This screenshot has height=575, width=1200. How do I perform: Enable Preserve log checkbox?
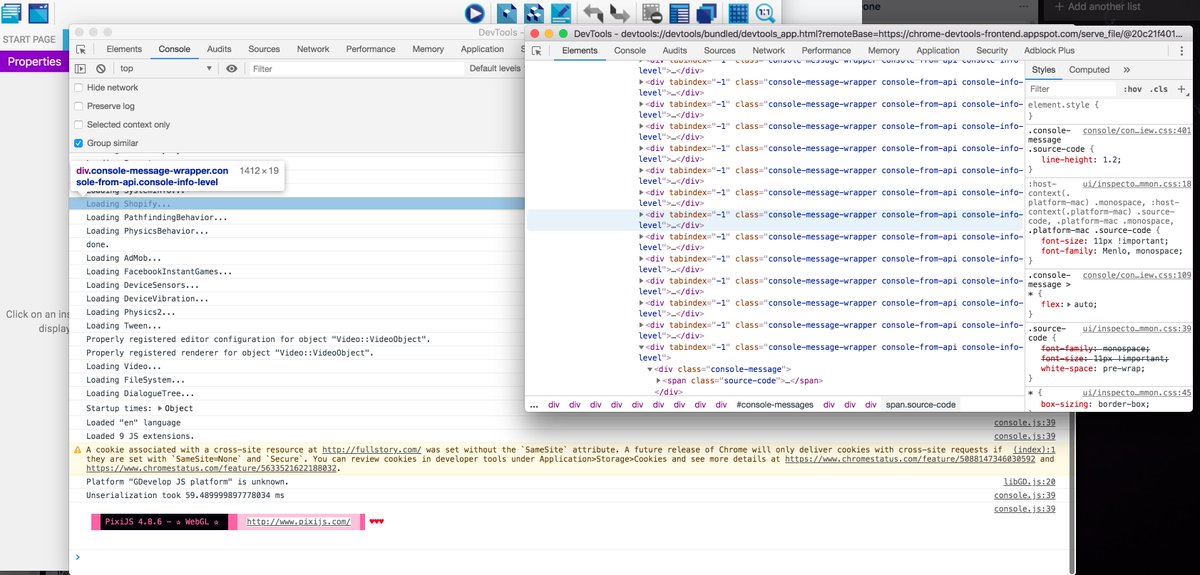(x=79, y=106)
